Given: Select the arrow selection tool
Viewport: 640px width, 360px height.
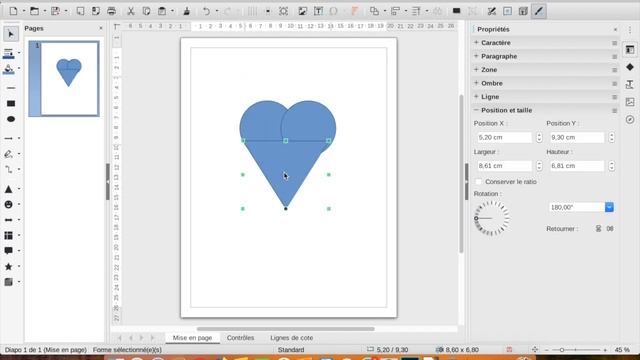Looking at the screenshot, I should [x=11, y=34].
